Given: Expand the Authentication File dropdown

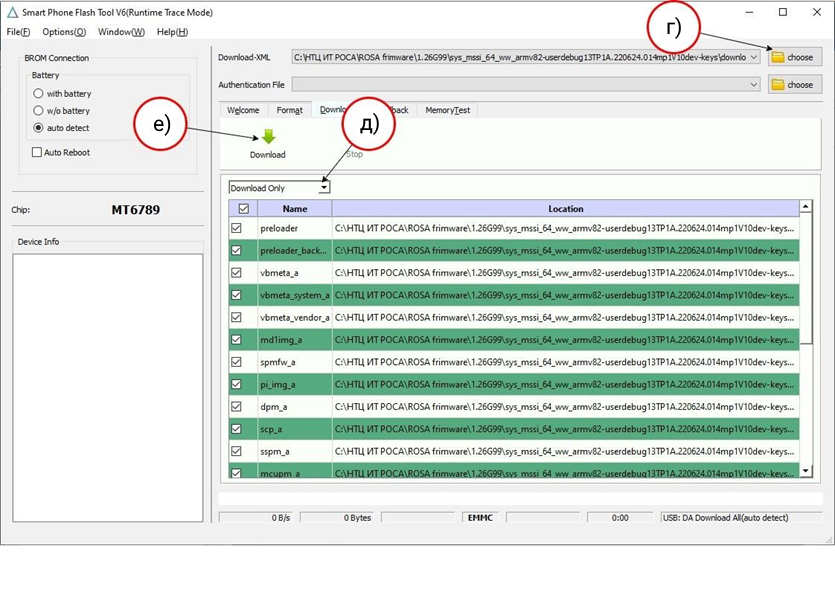Looking at the screenshot, I should click(x=753, y=85).
